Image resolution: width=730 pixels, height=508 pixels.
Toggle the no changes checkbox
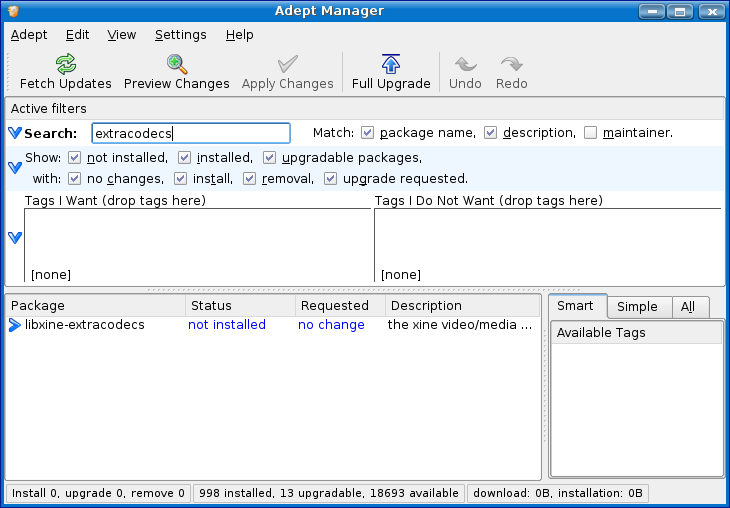[x=74, y=179]
